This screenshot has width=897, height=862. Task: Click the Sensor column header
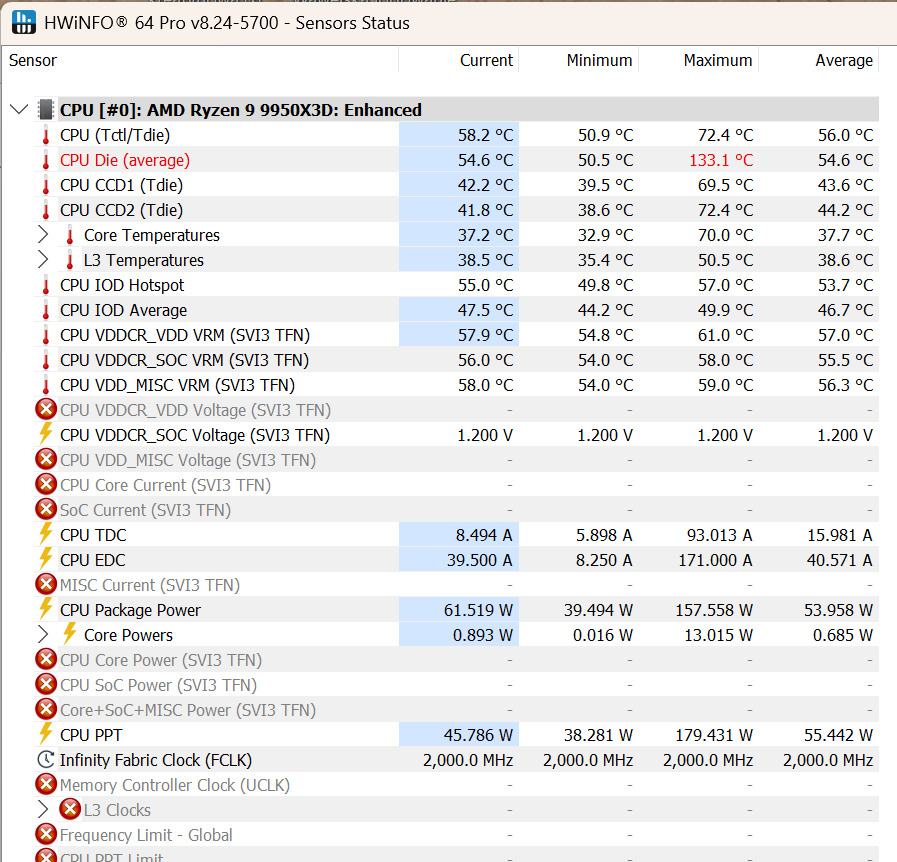click(33, 60)
